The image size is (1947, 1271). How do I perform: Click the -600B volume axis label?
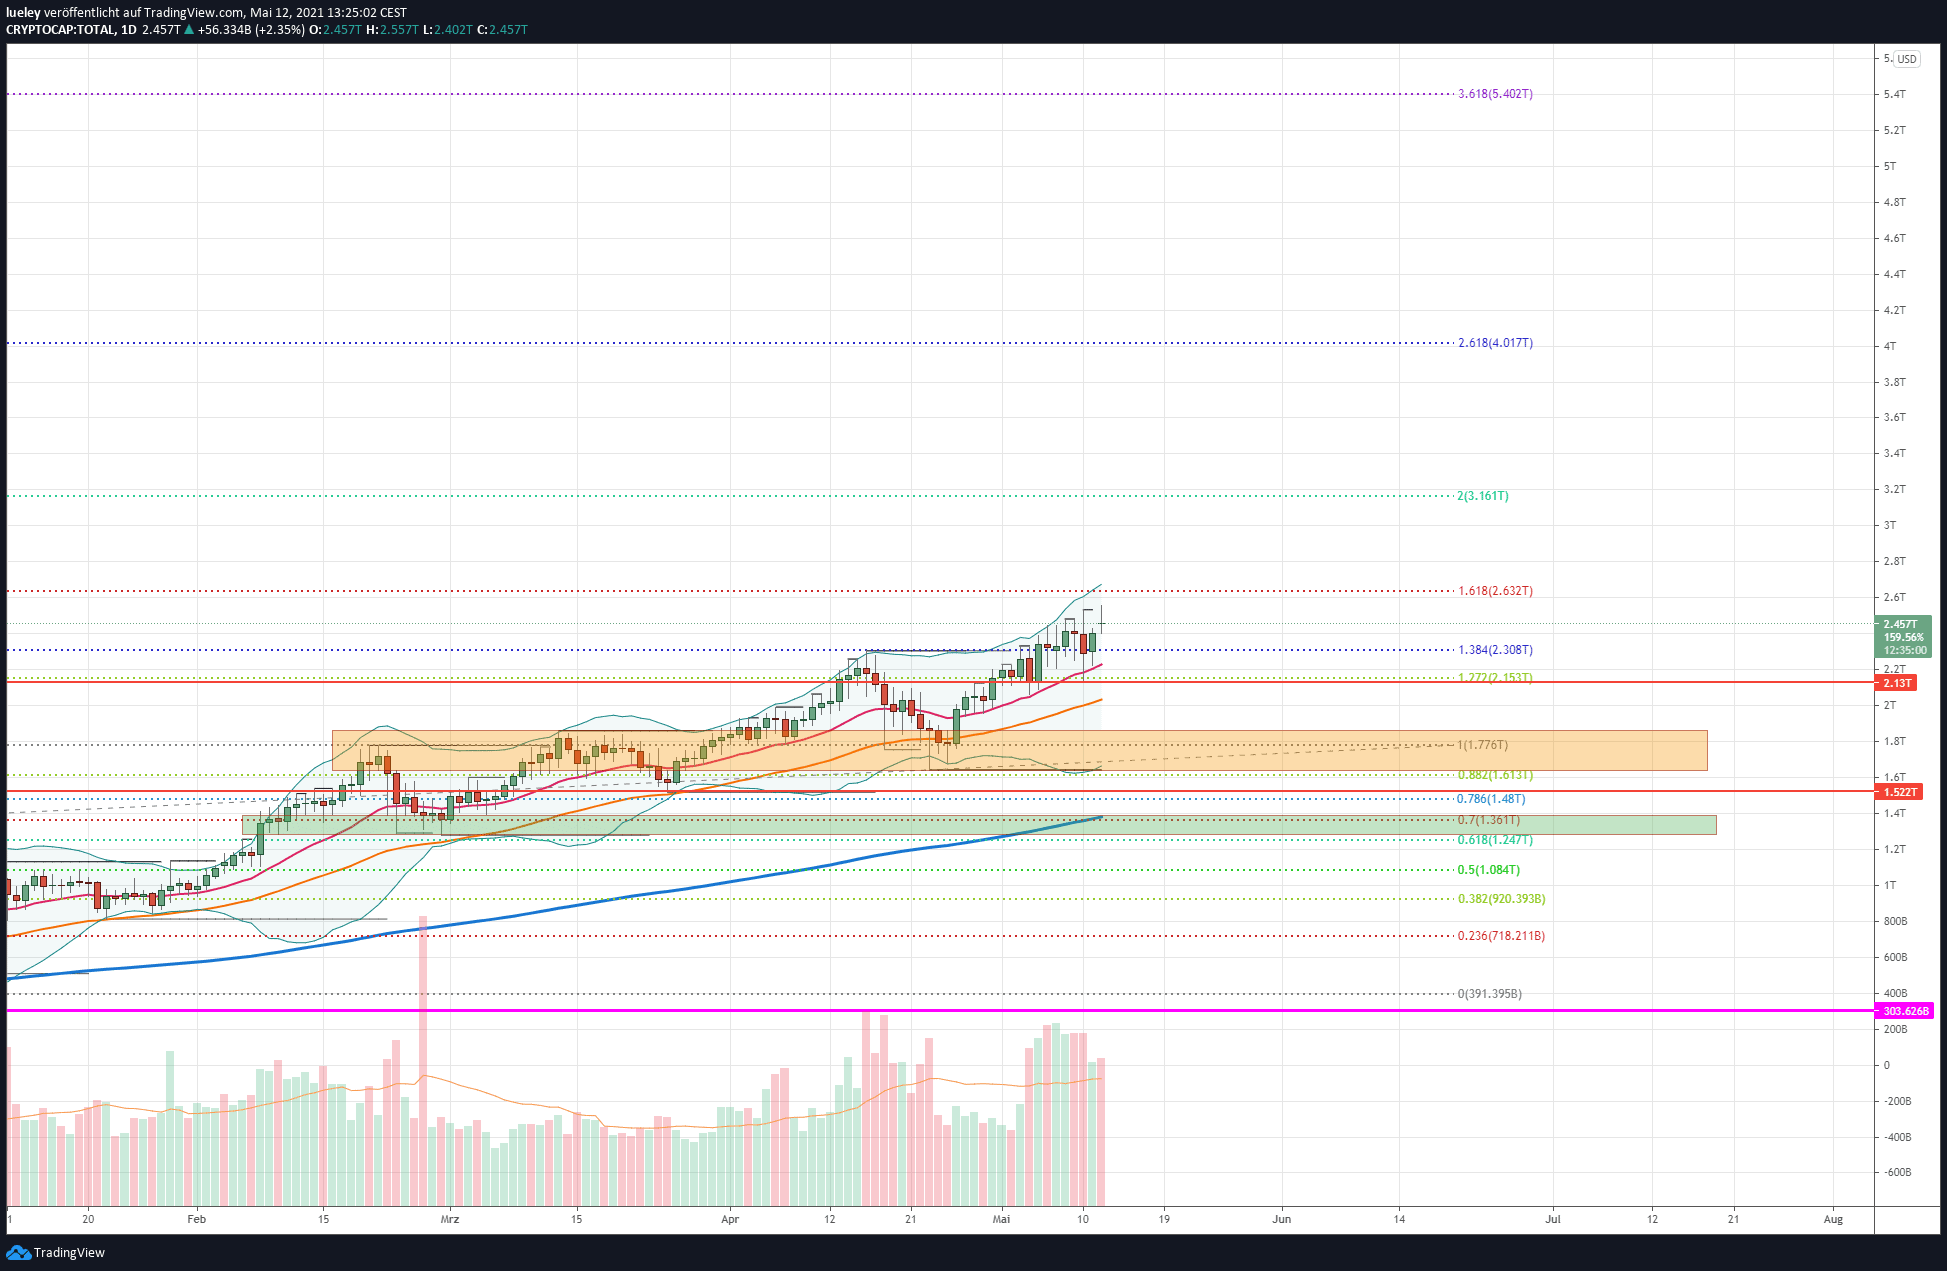click(x=1897, y=1172)
